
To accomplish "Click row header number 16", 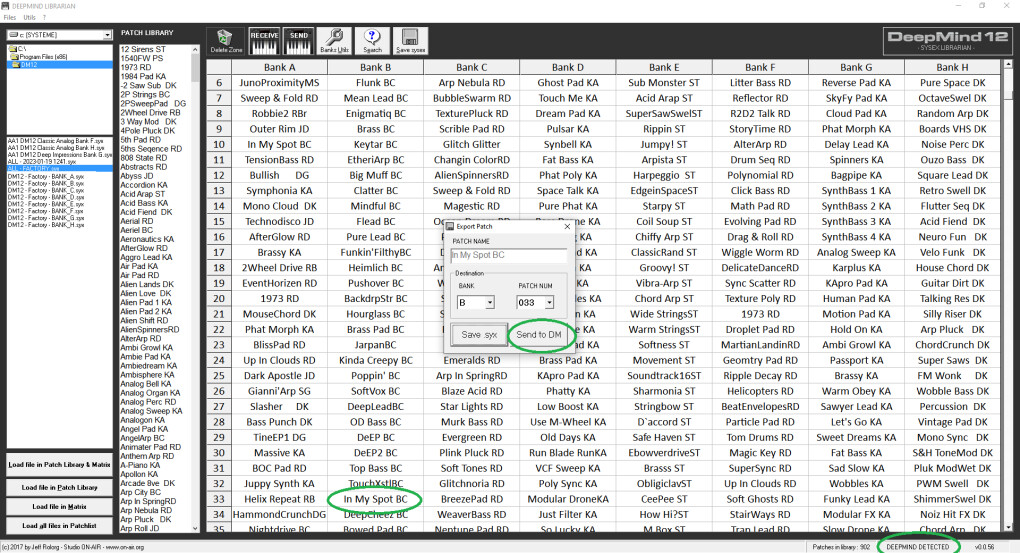I will 219,237.
